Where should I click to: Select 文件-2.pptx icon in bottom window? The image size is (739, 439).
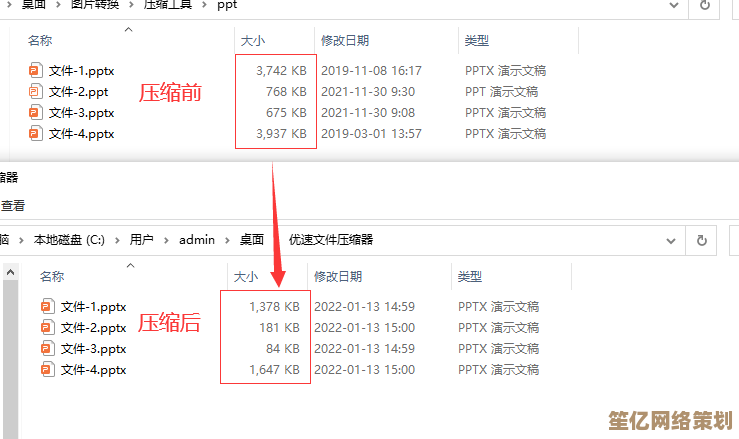[47, 328]
